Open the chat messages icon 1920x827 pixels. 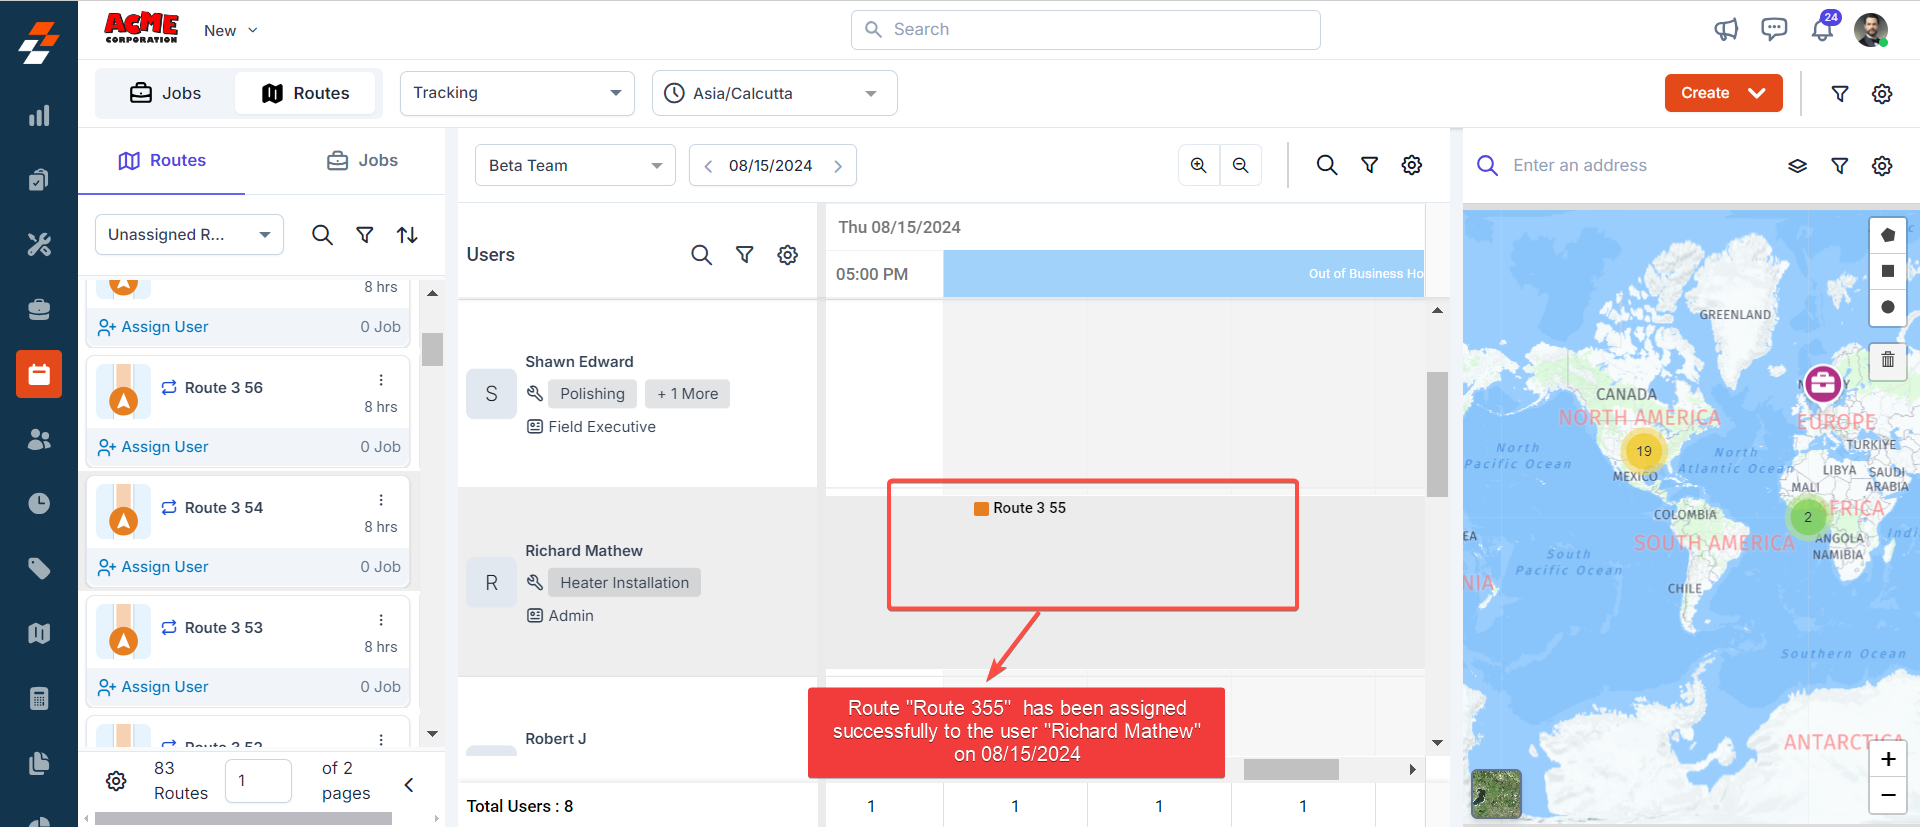click(x=1774, y=30)
